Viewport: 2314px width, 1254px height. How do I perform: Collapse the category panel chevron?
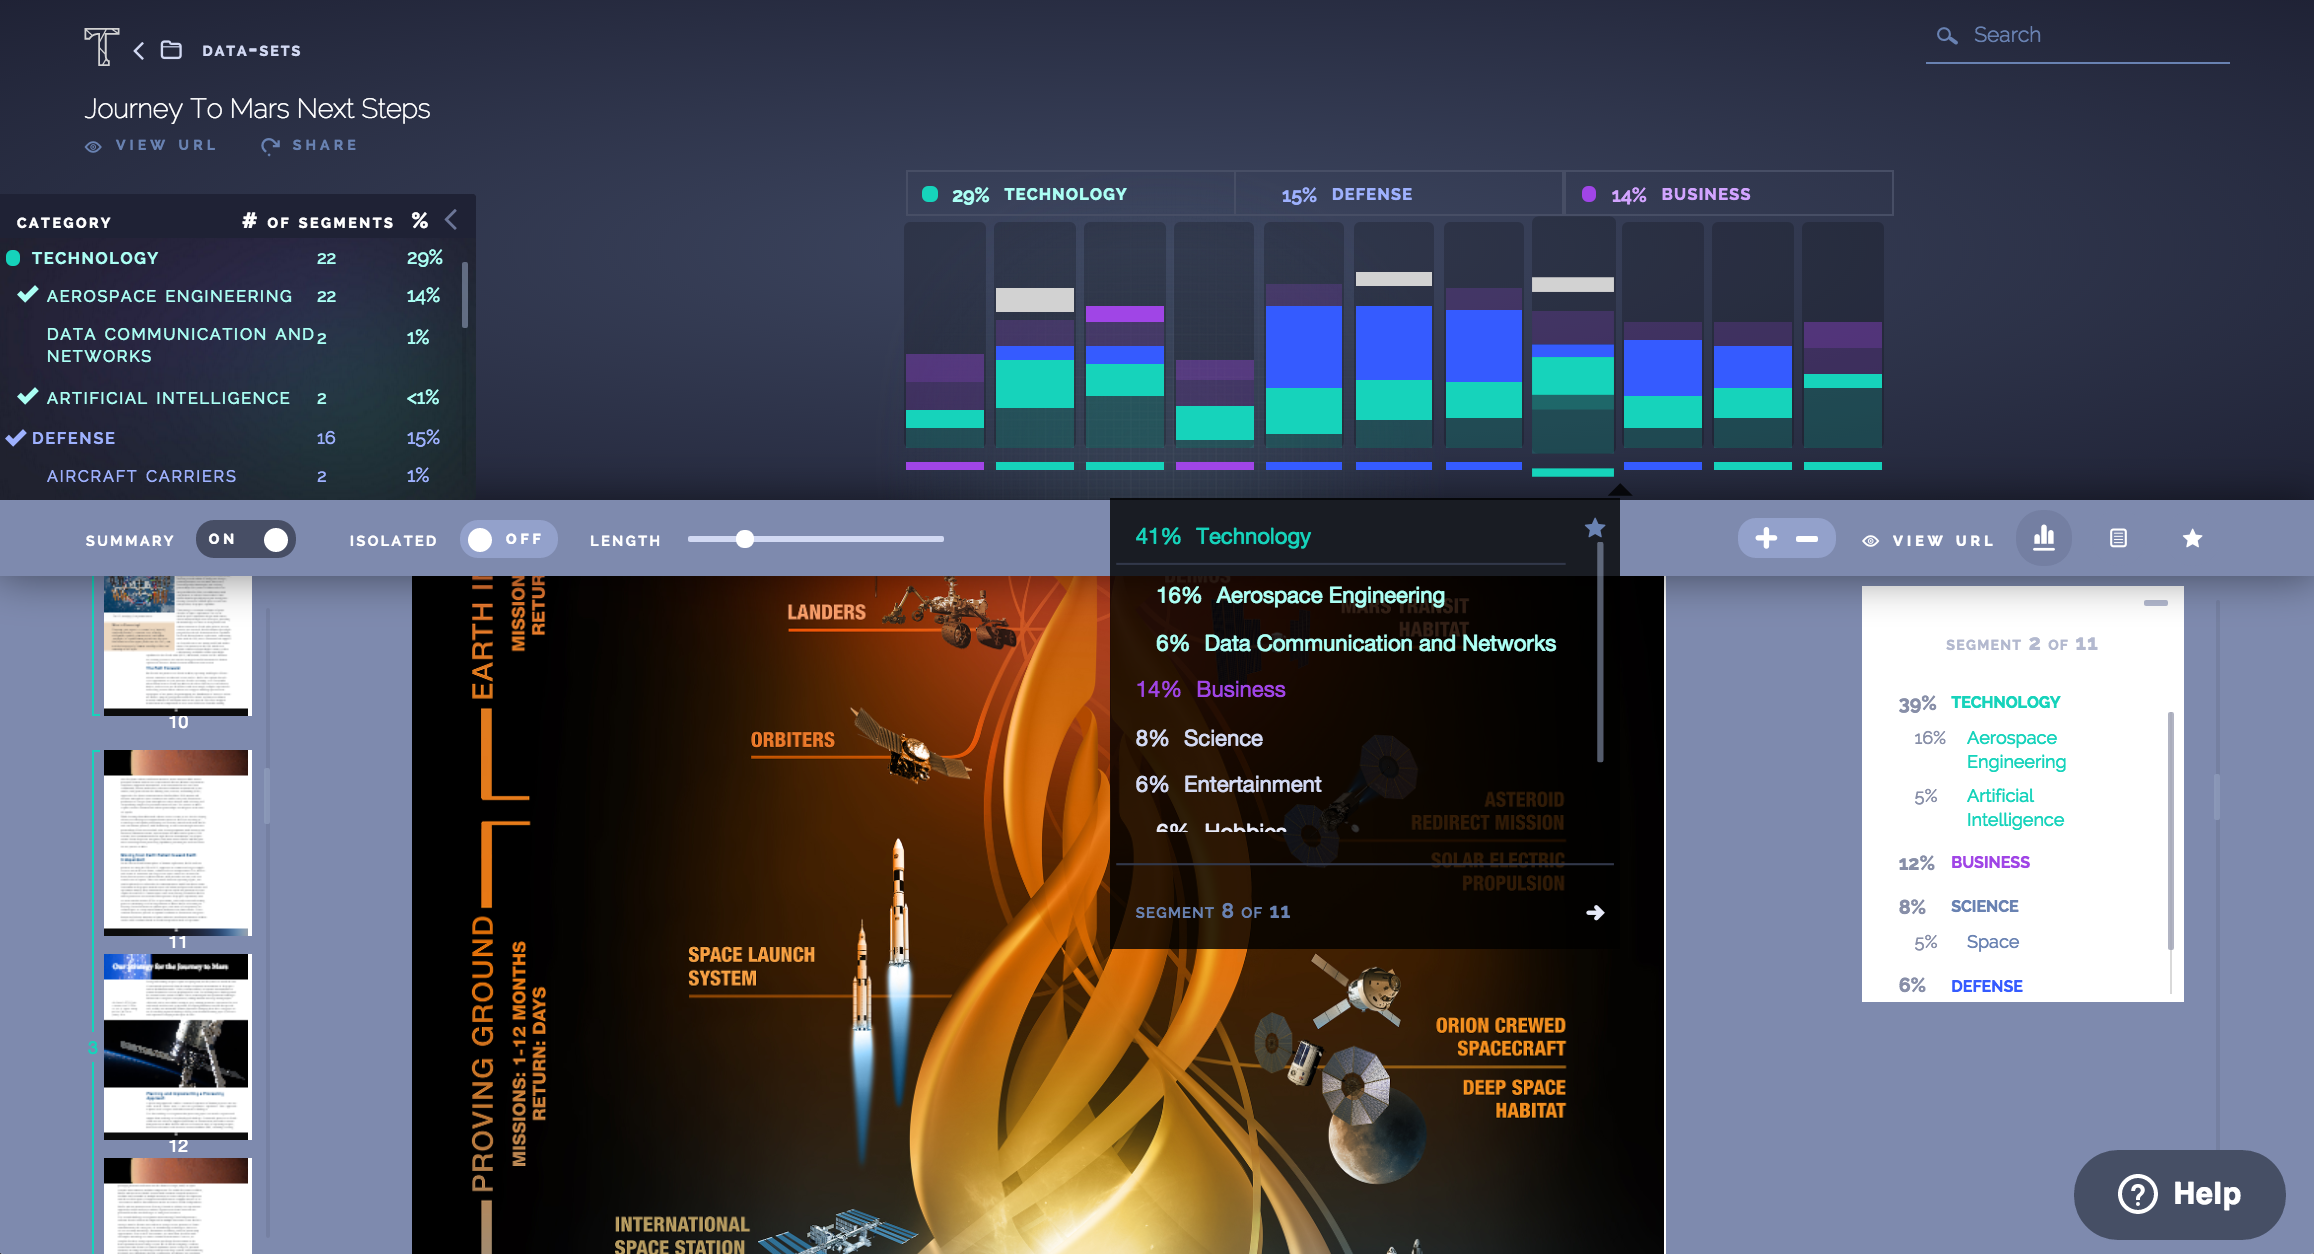coord(451,220)
